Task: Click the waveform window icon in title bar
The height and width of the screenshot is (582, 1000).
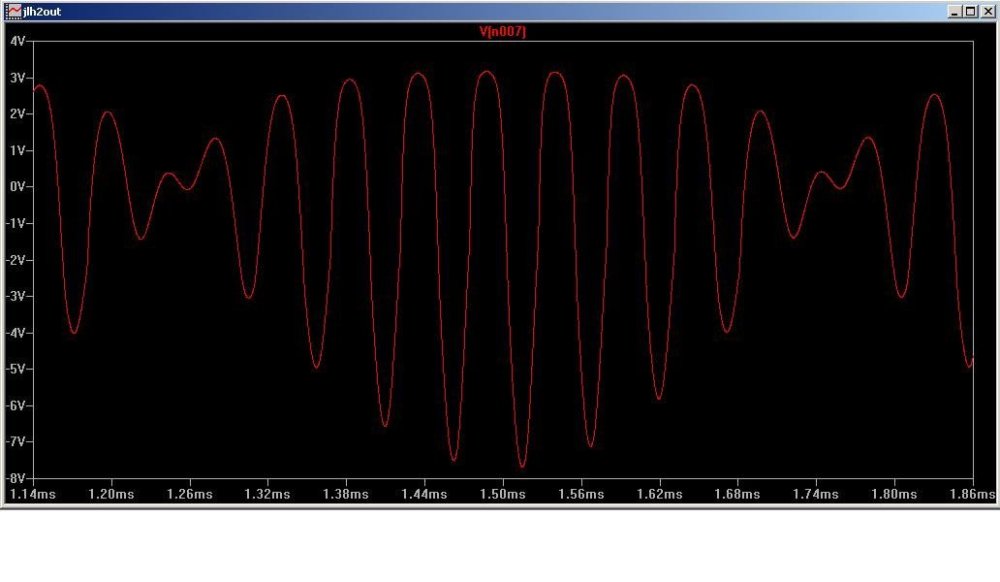Action: (x=15, y=11)
